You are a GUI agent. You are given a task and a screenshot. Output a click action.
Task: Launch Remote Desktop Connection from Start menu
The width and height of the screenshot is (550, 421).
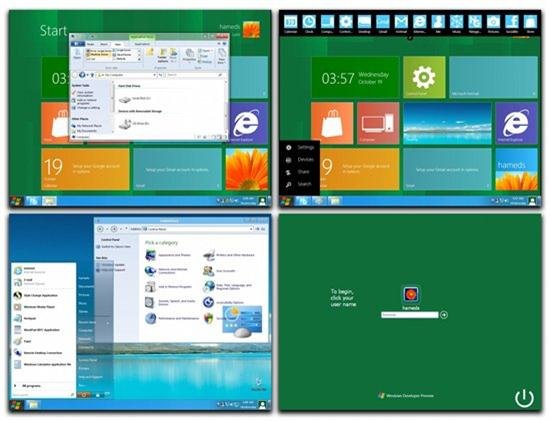38,353
